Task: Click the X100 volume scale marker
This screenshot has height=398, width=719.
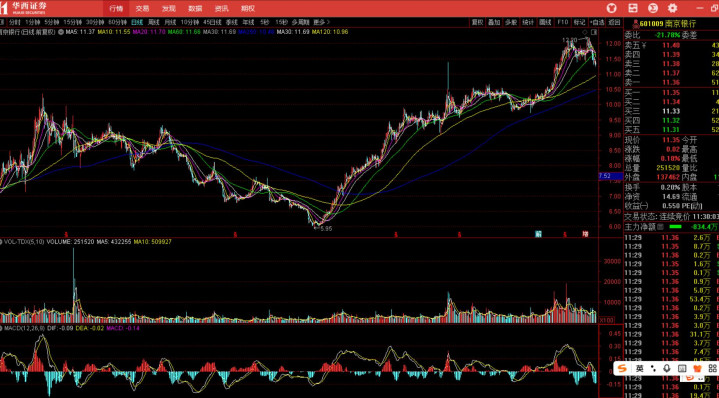Action: point(606,320)
